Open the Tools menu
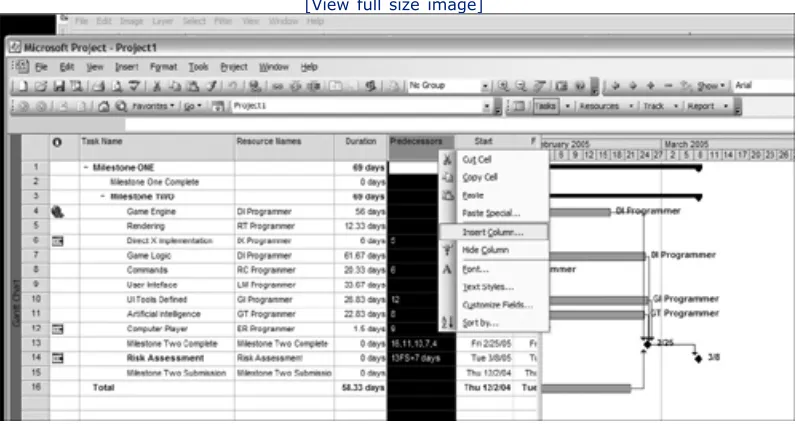 pyautogui.click(x=198, y=67)
